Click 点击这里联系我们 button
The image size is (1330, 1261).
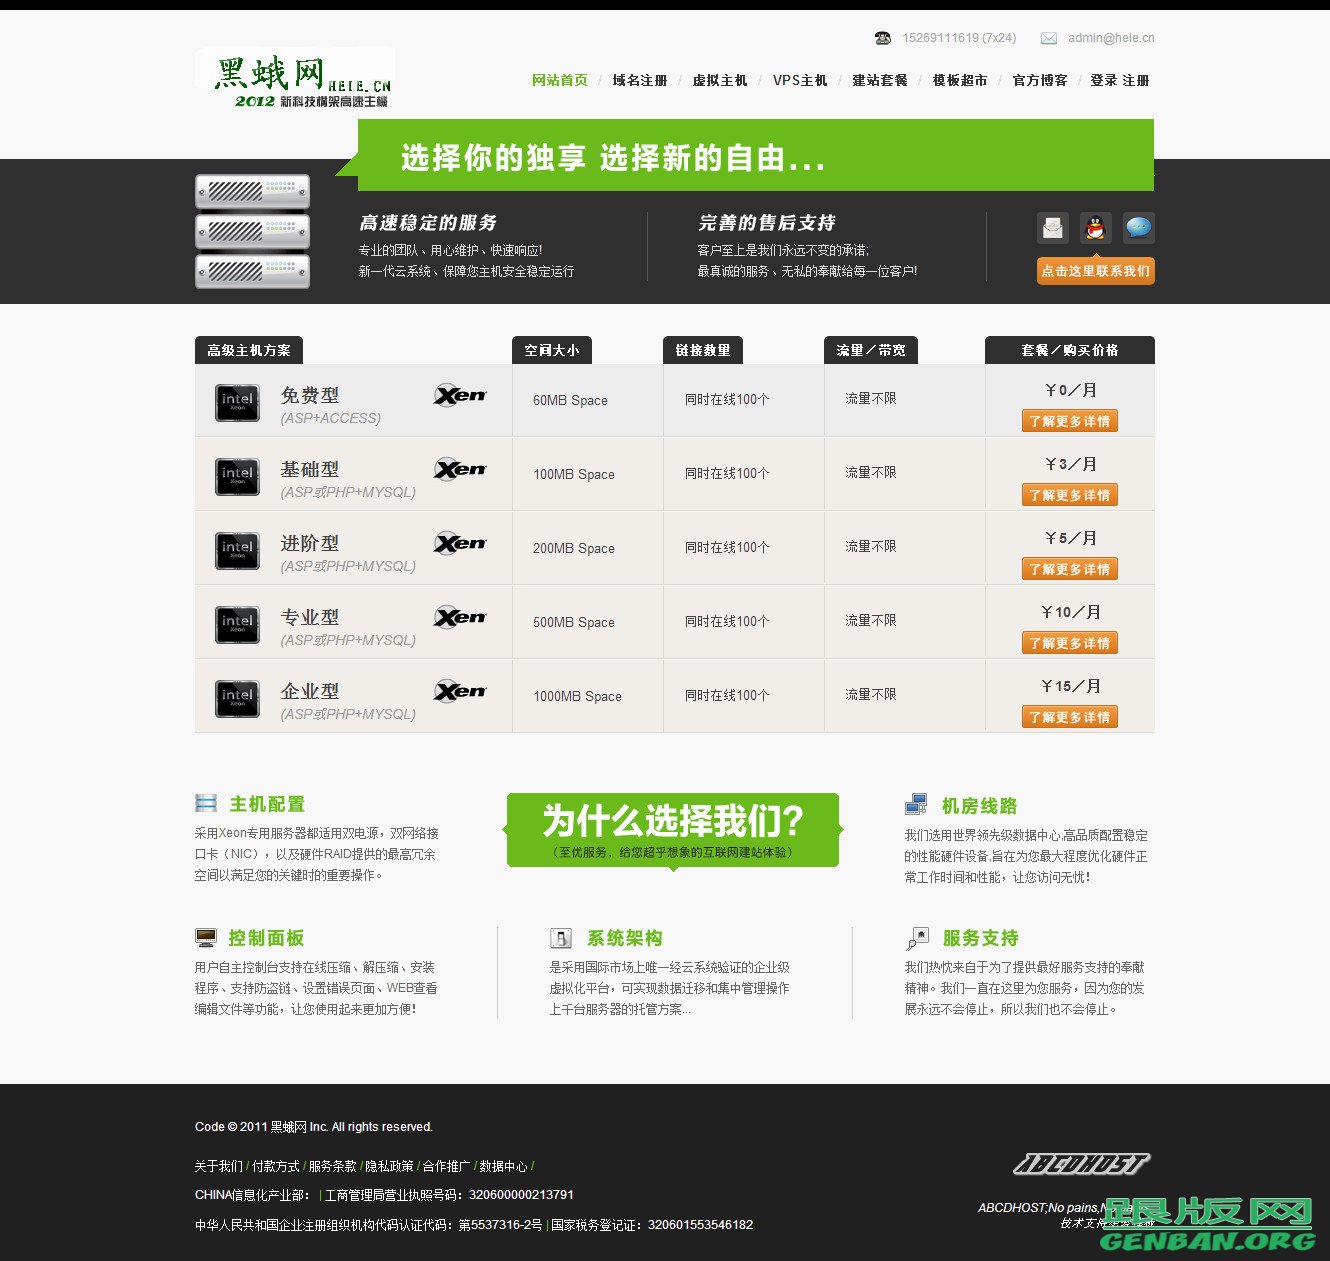(x=1095, y=270)
